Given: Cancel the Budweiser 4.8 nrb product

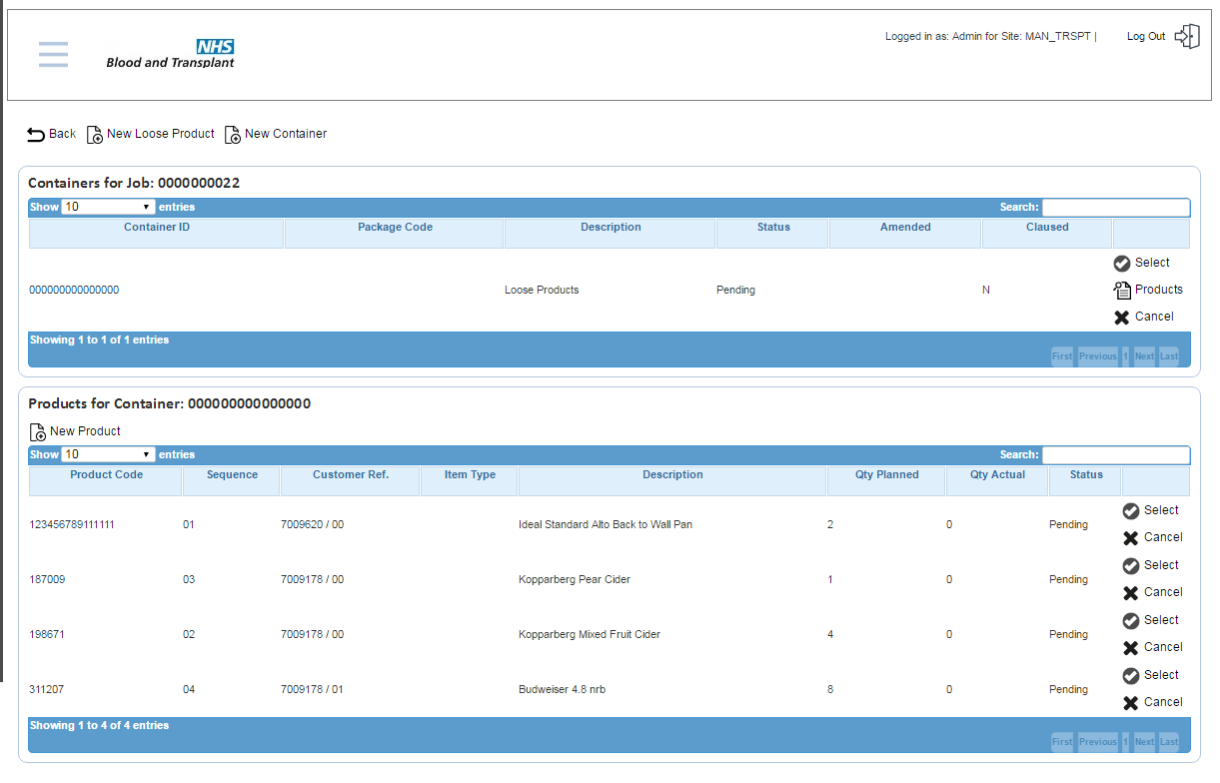Looking at the screenshot, I should (1131, 702).
